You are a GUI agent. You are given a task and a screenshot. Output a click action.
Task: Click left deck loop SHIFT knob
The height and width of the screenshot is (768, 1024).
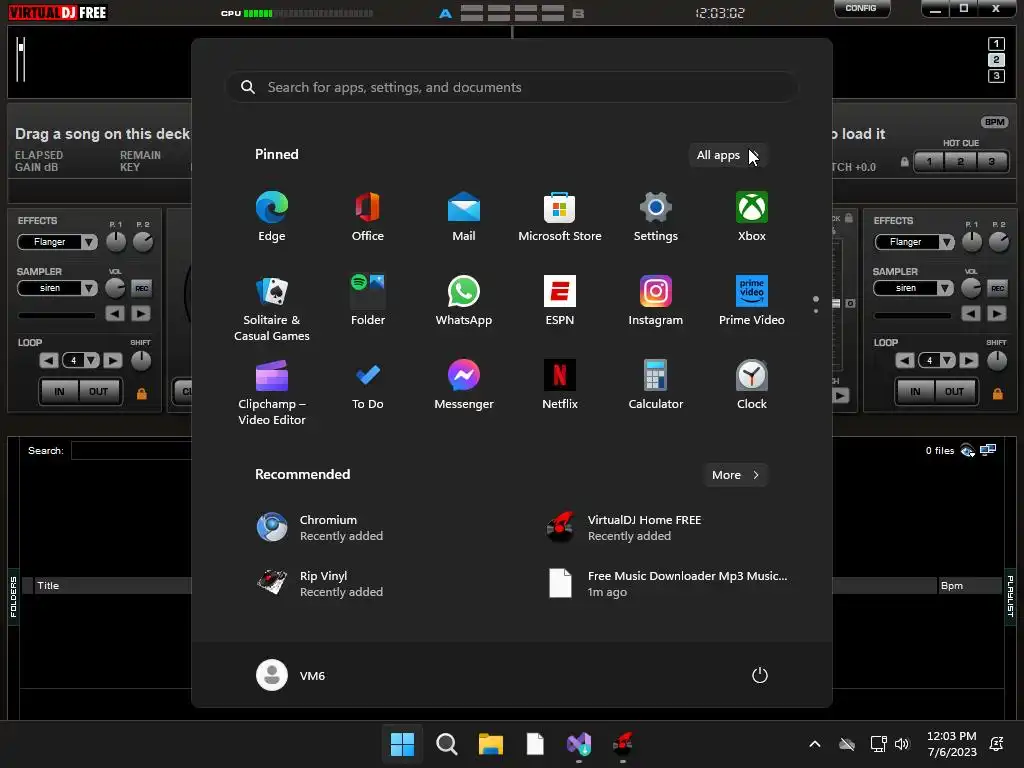pyautogui.click(x=141, y=360)
